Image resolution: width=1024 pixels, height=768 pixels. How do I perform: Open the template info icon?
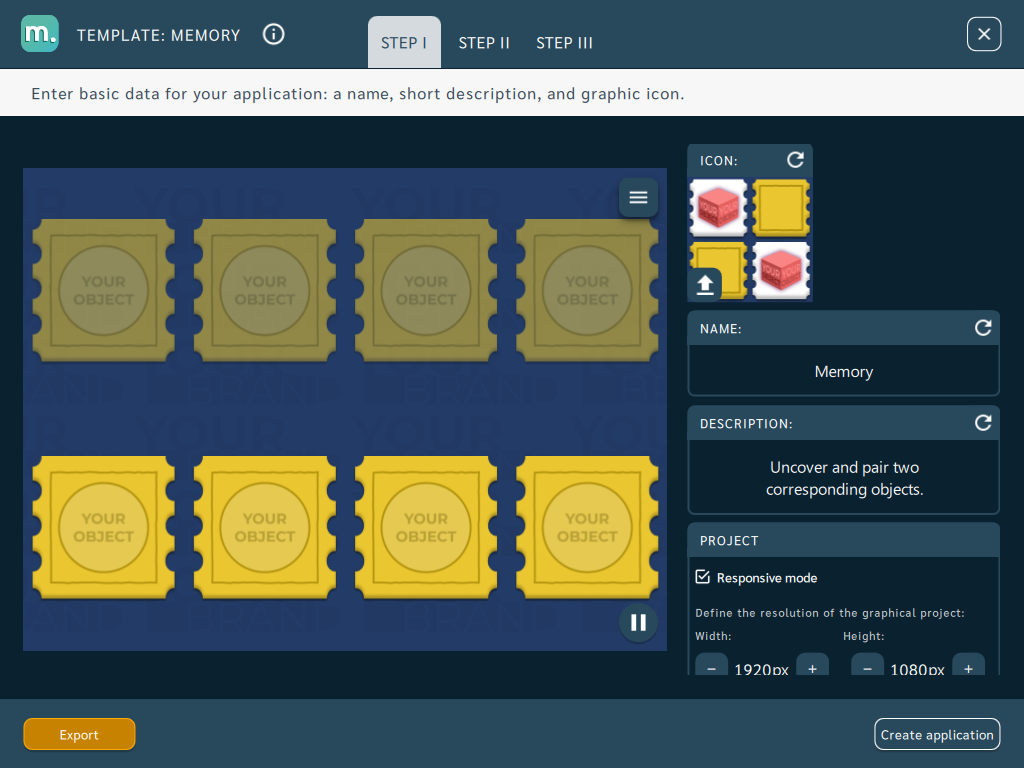(274, 34)
